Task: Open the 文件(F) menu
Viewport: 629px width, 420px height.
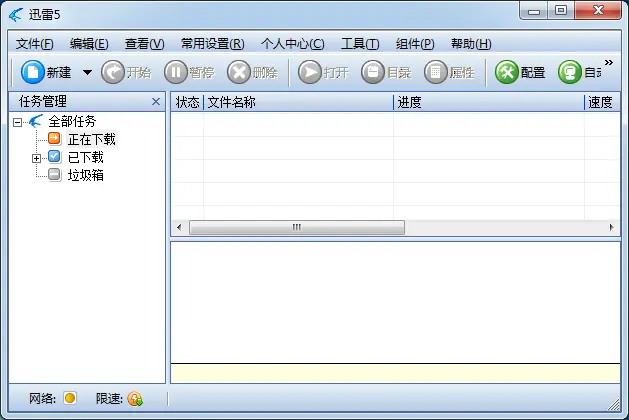Action: pos(35,44)
